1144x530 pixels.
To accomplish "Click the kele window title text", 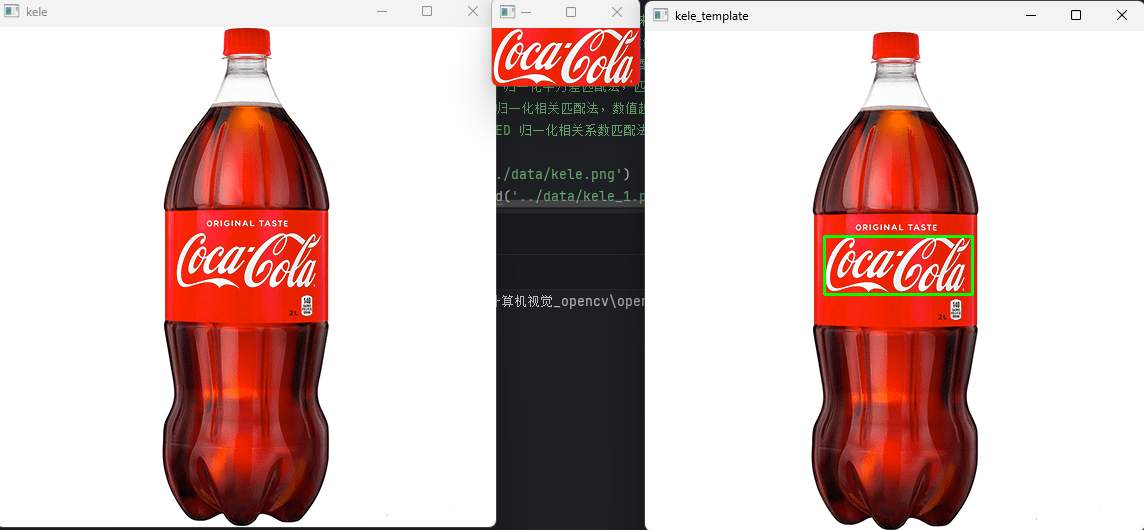I will pos(36,12).
